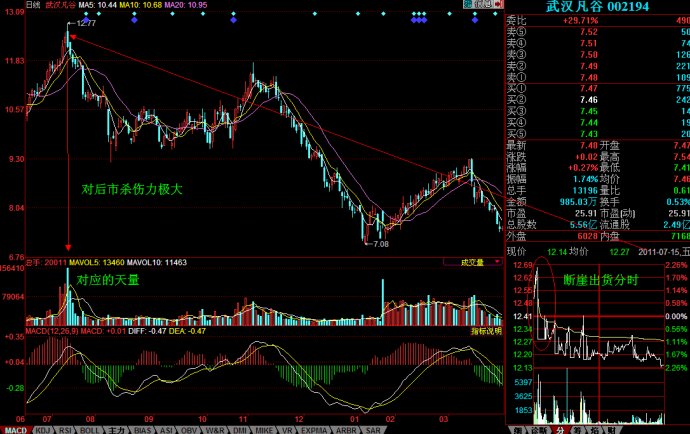The image size is (690, 434).
Task: Select the EXPMA indicator tab
Action: click(314, 430)
